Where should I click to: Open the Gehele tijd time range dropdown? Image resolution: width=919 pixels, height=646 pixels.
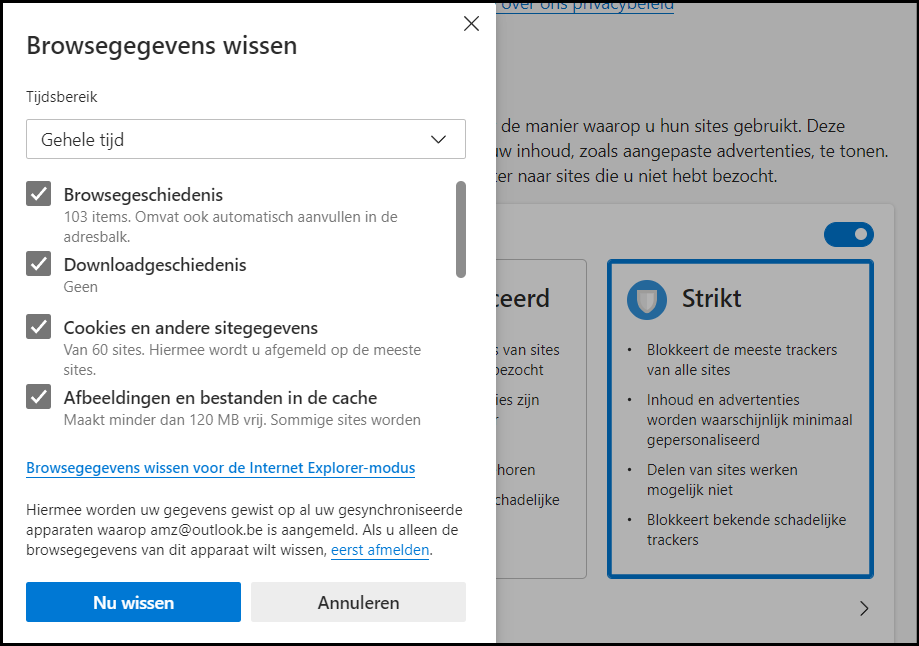pyautogui.click(x=245, y=140)
